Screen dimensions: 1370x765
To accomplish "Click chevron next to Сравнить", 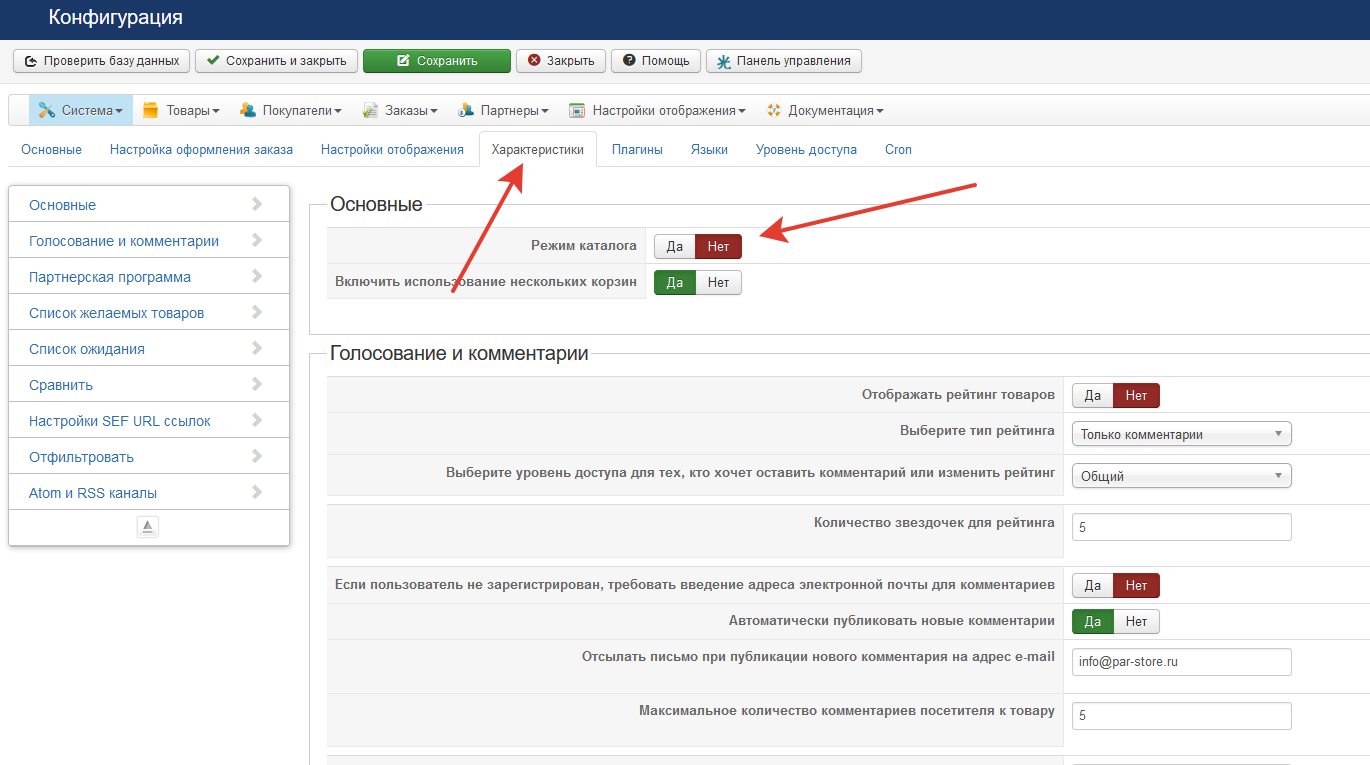I will 257,384.
